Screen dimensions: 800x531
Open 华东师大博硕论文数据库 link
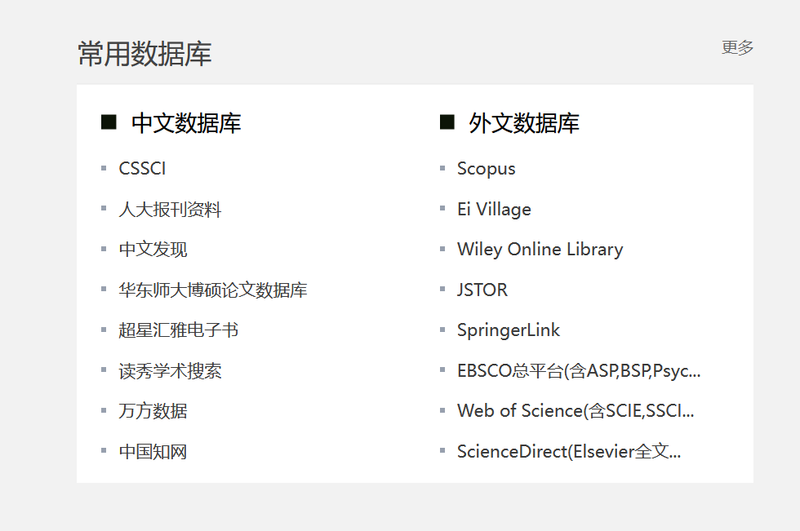coord(213,290)
